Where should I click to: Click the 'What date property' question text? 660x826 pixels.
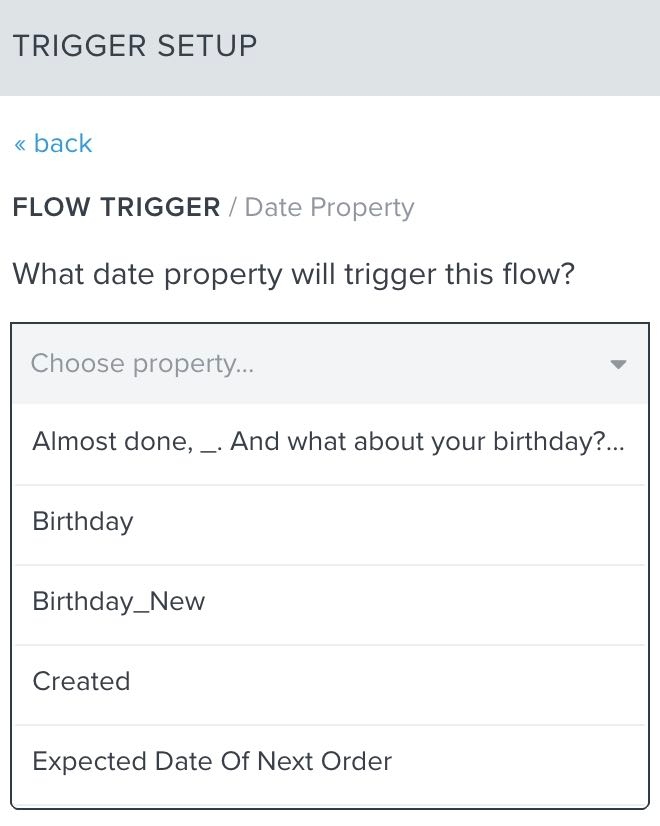click(x=293, y=274)
